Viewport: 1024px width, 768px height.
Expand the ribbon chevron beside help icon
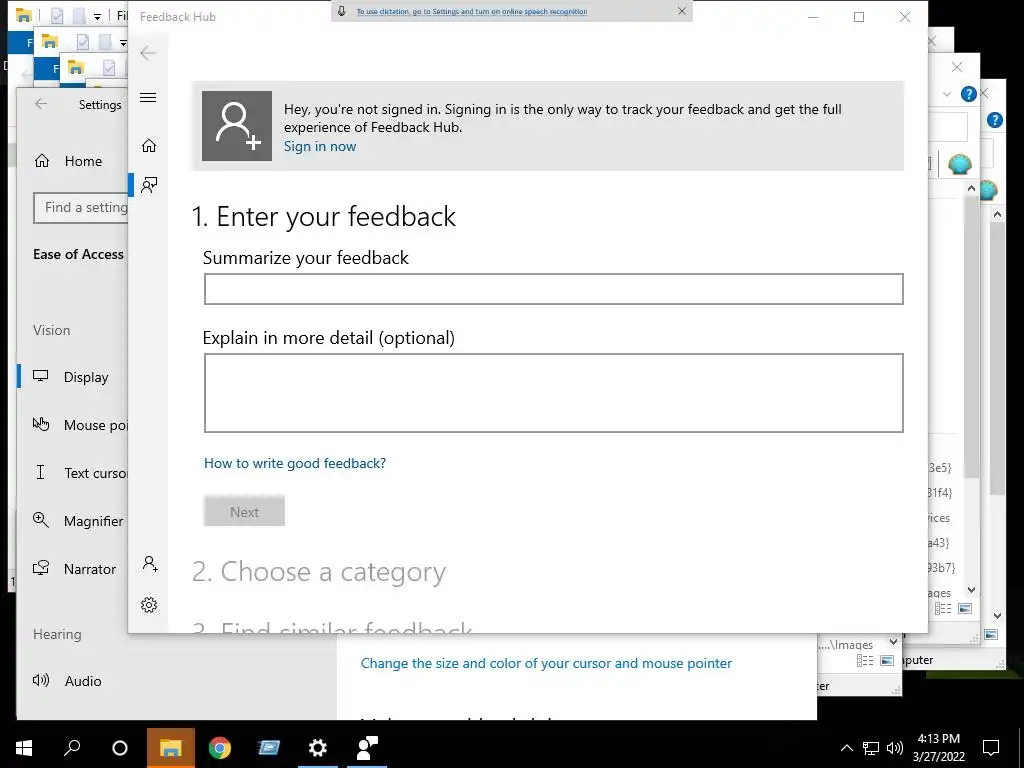coord(946,94)
